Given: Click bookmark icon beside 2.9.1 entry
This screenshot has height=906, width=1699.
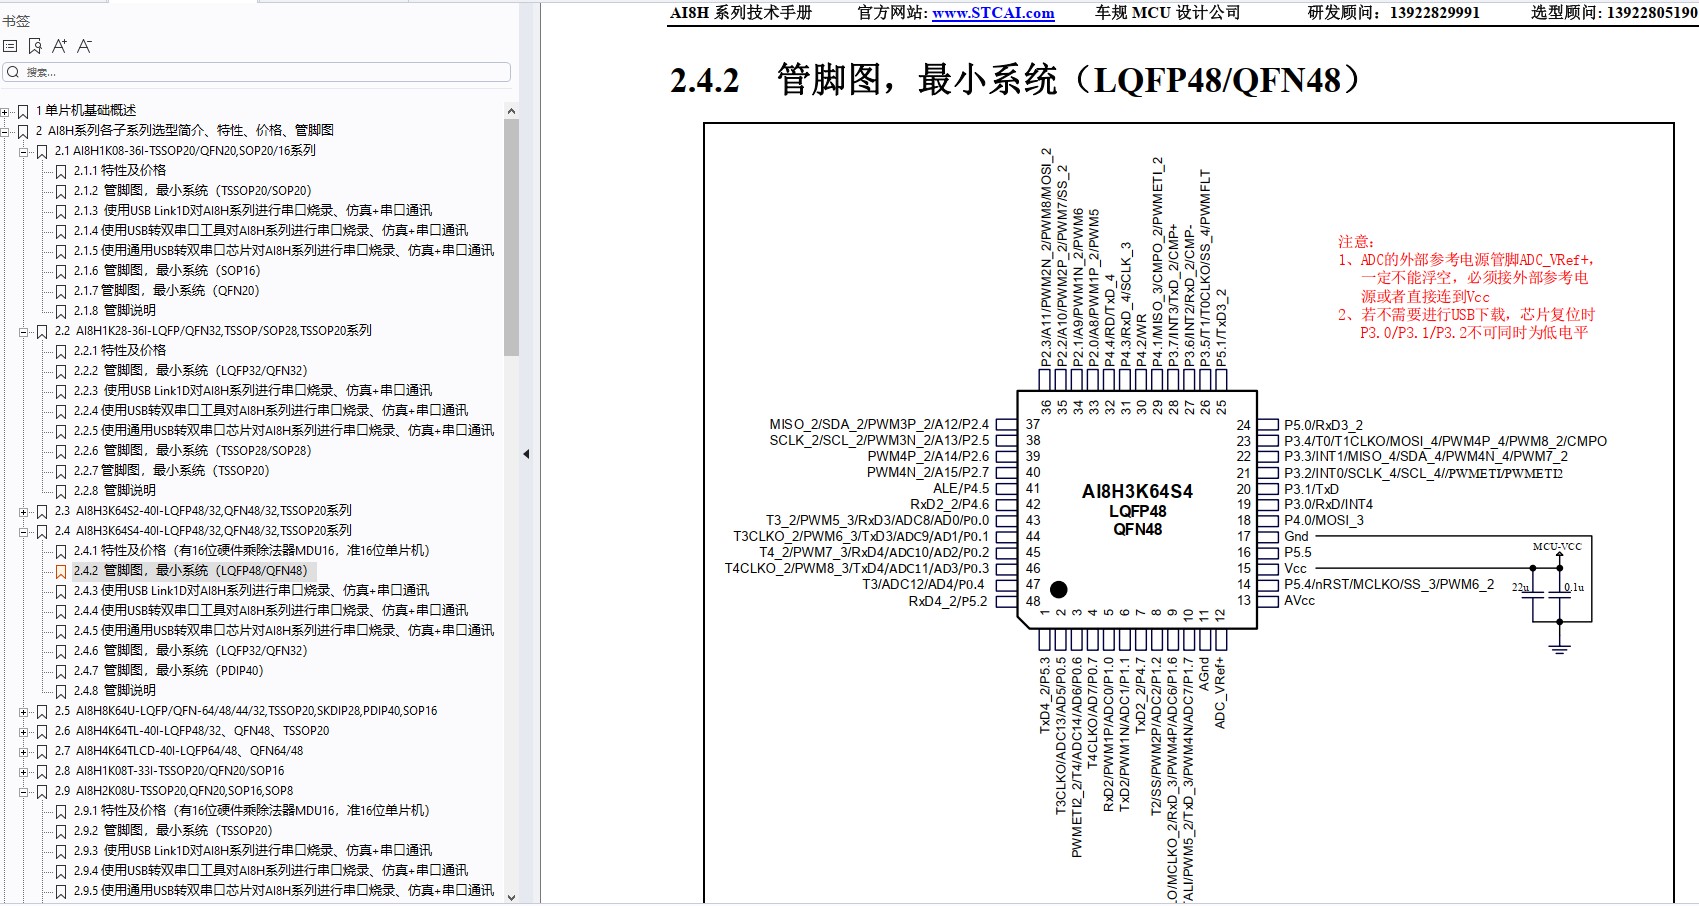Looking at the screenshot, I should pos(61,811).
